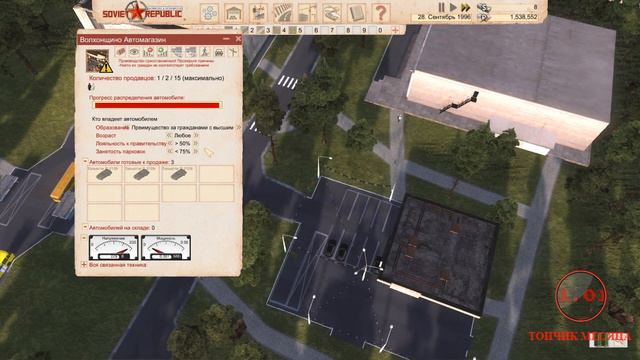640x360 pixels.
Task: Open the crane construction tools menu
Action: 307,13
